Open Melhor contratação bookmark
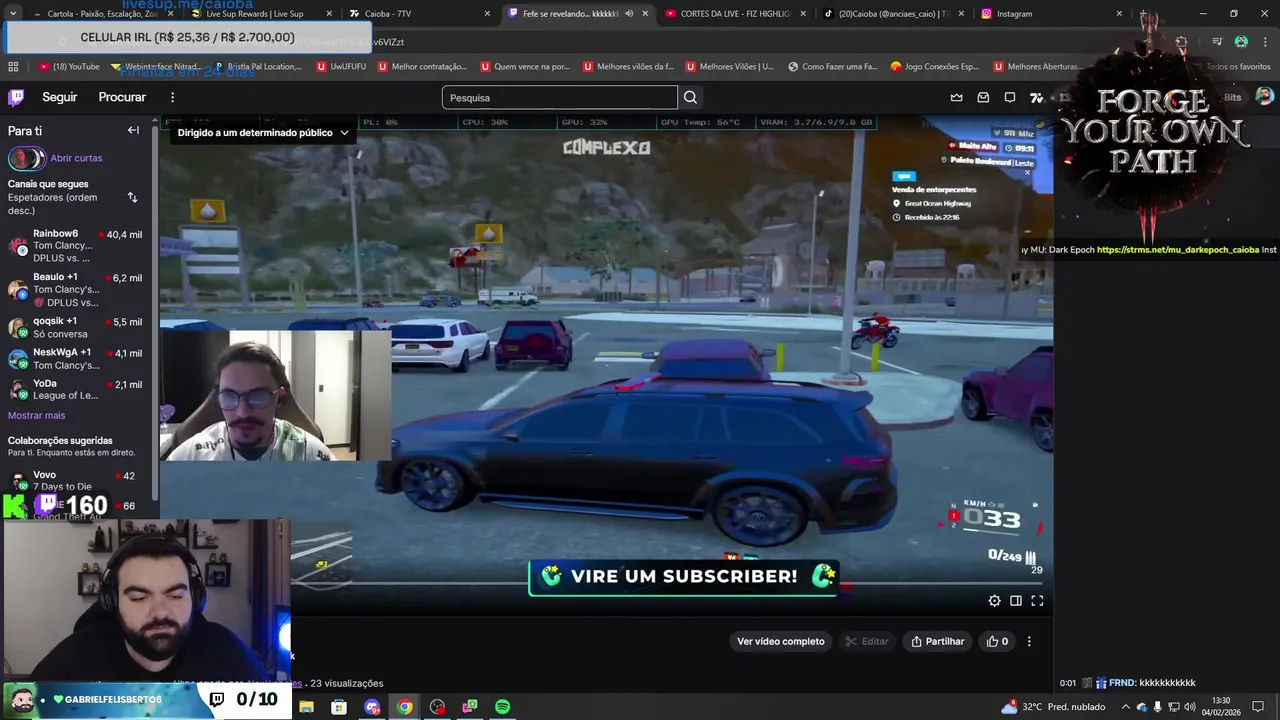This screenshot has height=720, width=1280. pos(421,66)
